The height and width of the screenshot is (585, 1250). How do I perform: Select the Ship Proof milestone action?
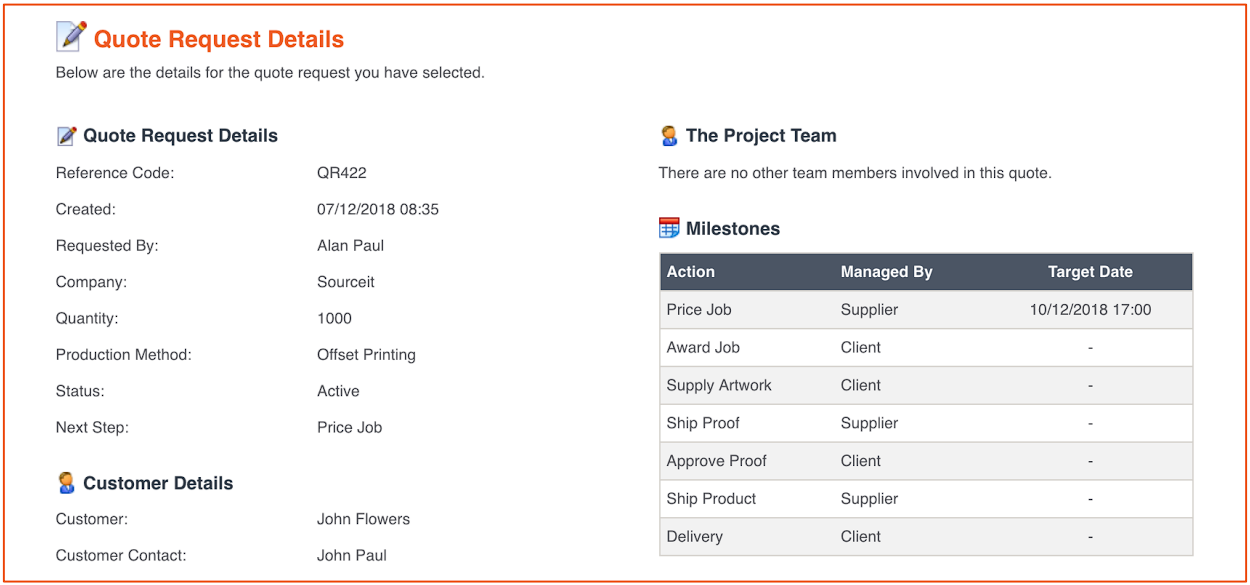point(703,423)
